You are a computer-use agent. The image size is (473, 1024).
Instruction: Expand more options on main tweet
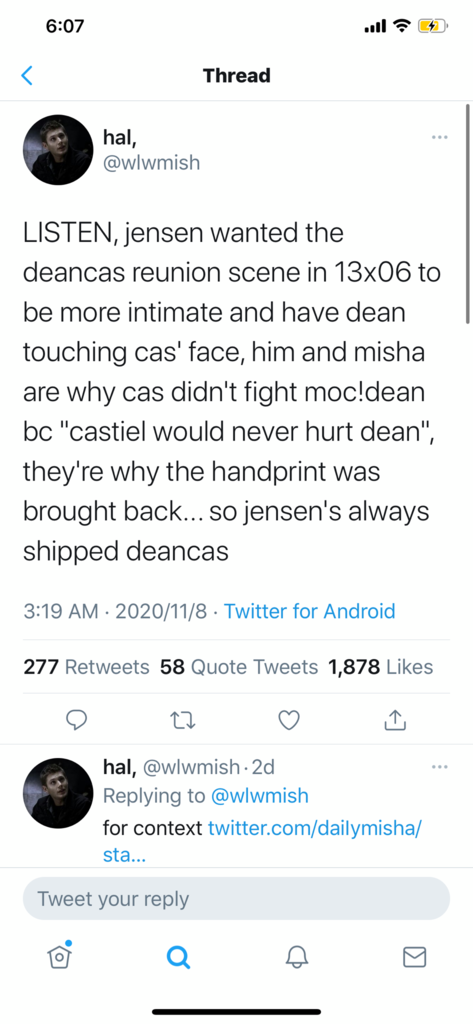(440, 138)
